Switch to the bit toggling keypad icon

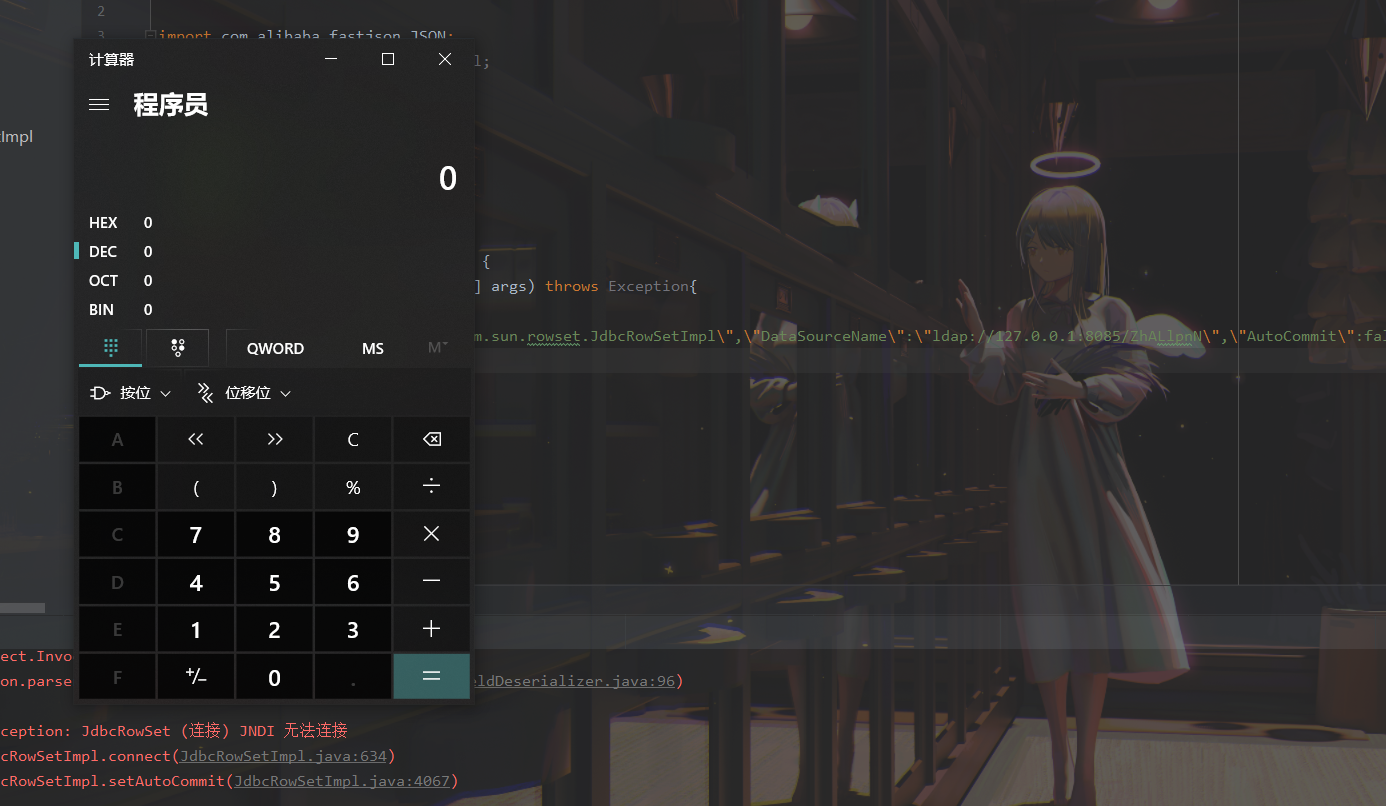click(178, 347)
